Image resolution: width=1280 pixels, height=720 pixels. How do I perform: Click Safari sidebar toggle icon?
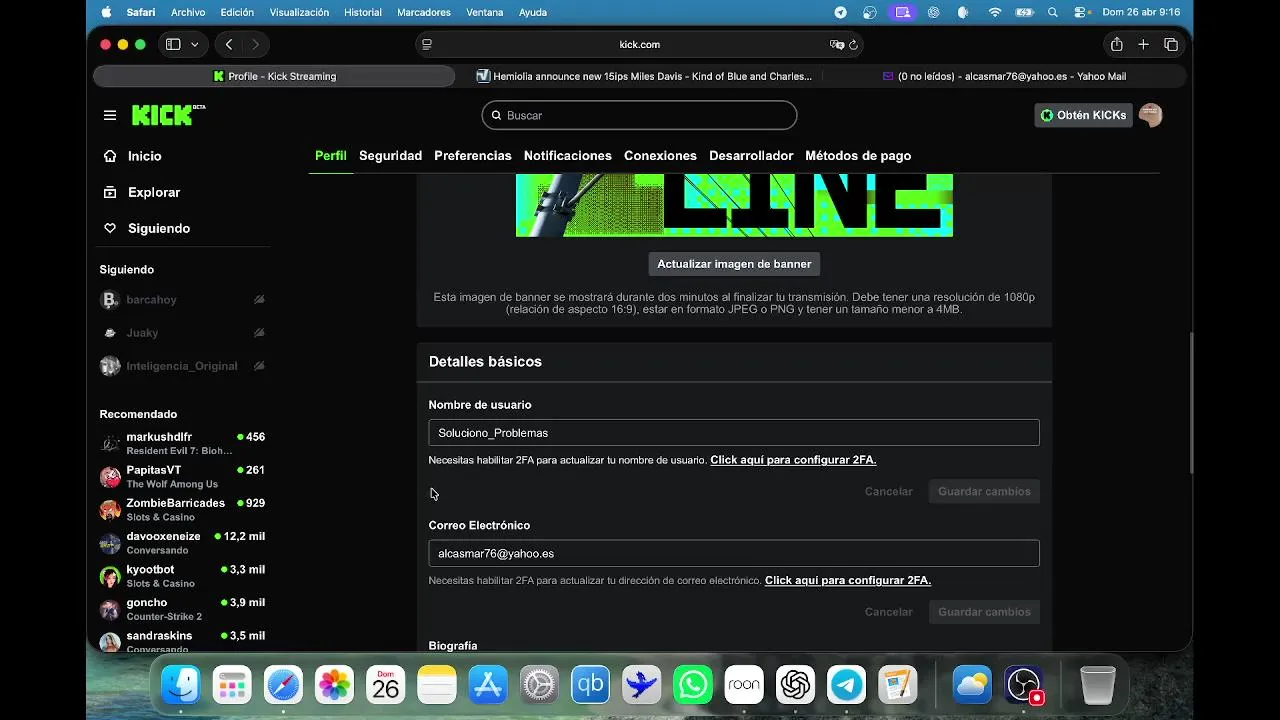pyautogui.click(x=173, y=44)
